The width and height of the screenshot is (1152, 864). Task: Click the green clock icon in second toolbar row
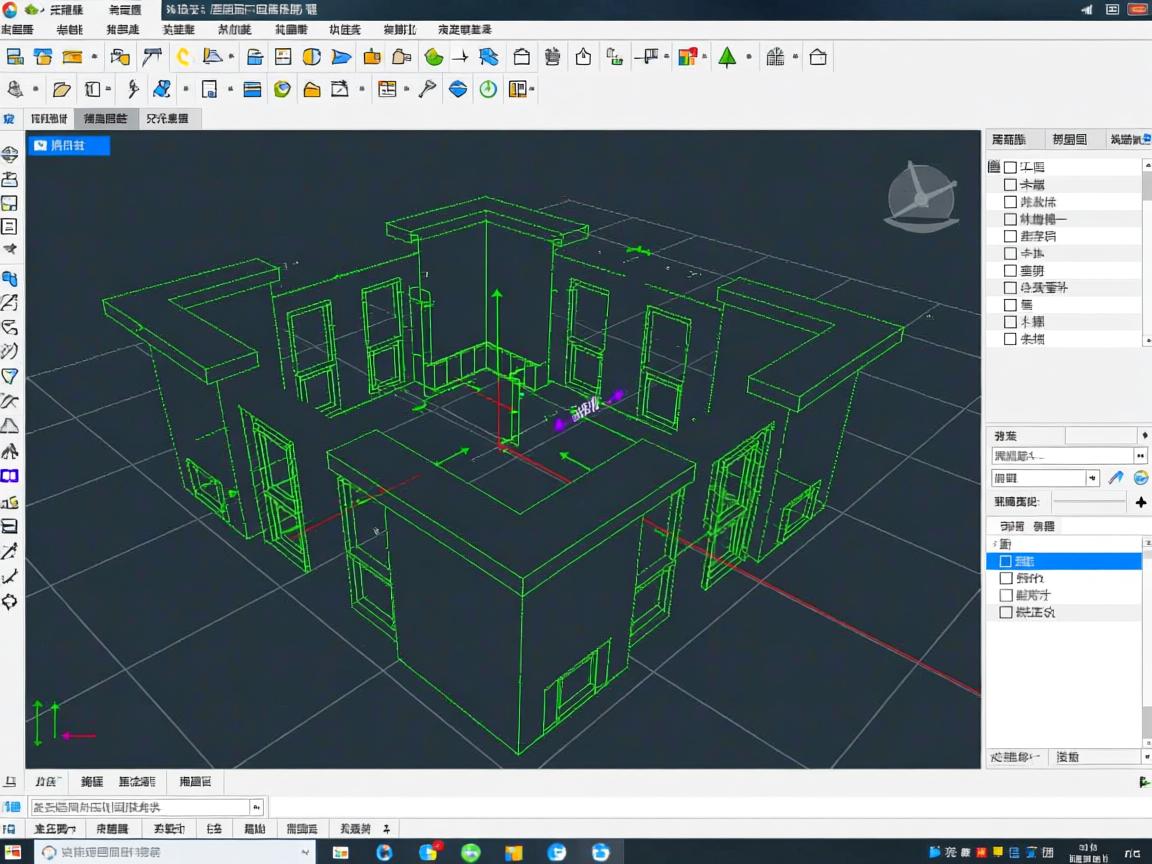(x=488, y=89)
